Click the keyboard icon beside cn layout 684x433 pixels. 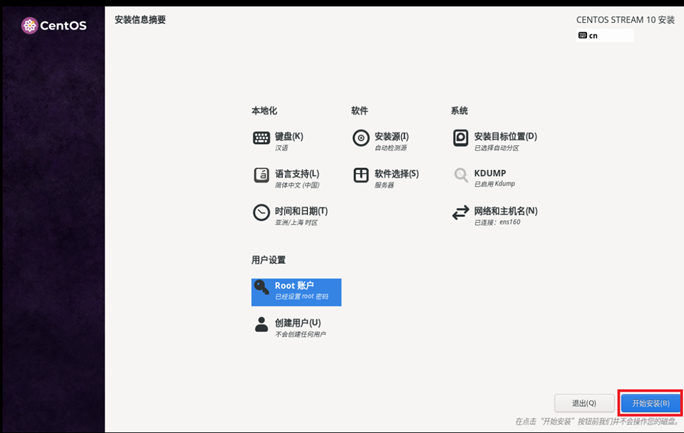pos(582,35)
